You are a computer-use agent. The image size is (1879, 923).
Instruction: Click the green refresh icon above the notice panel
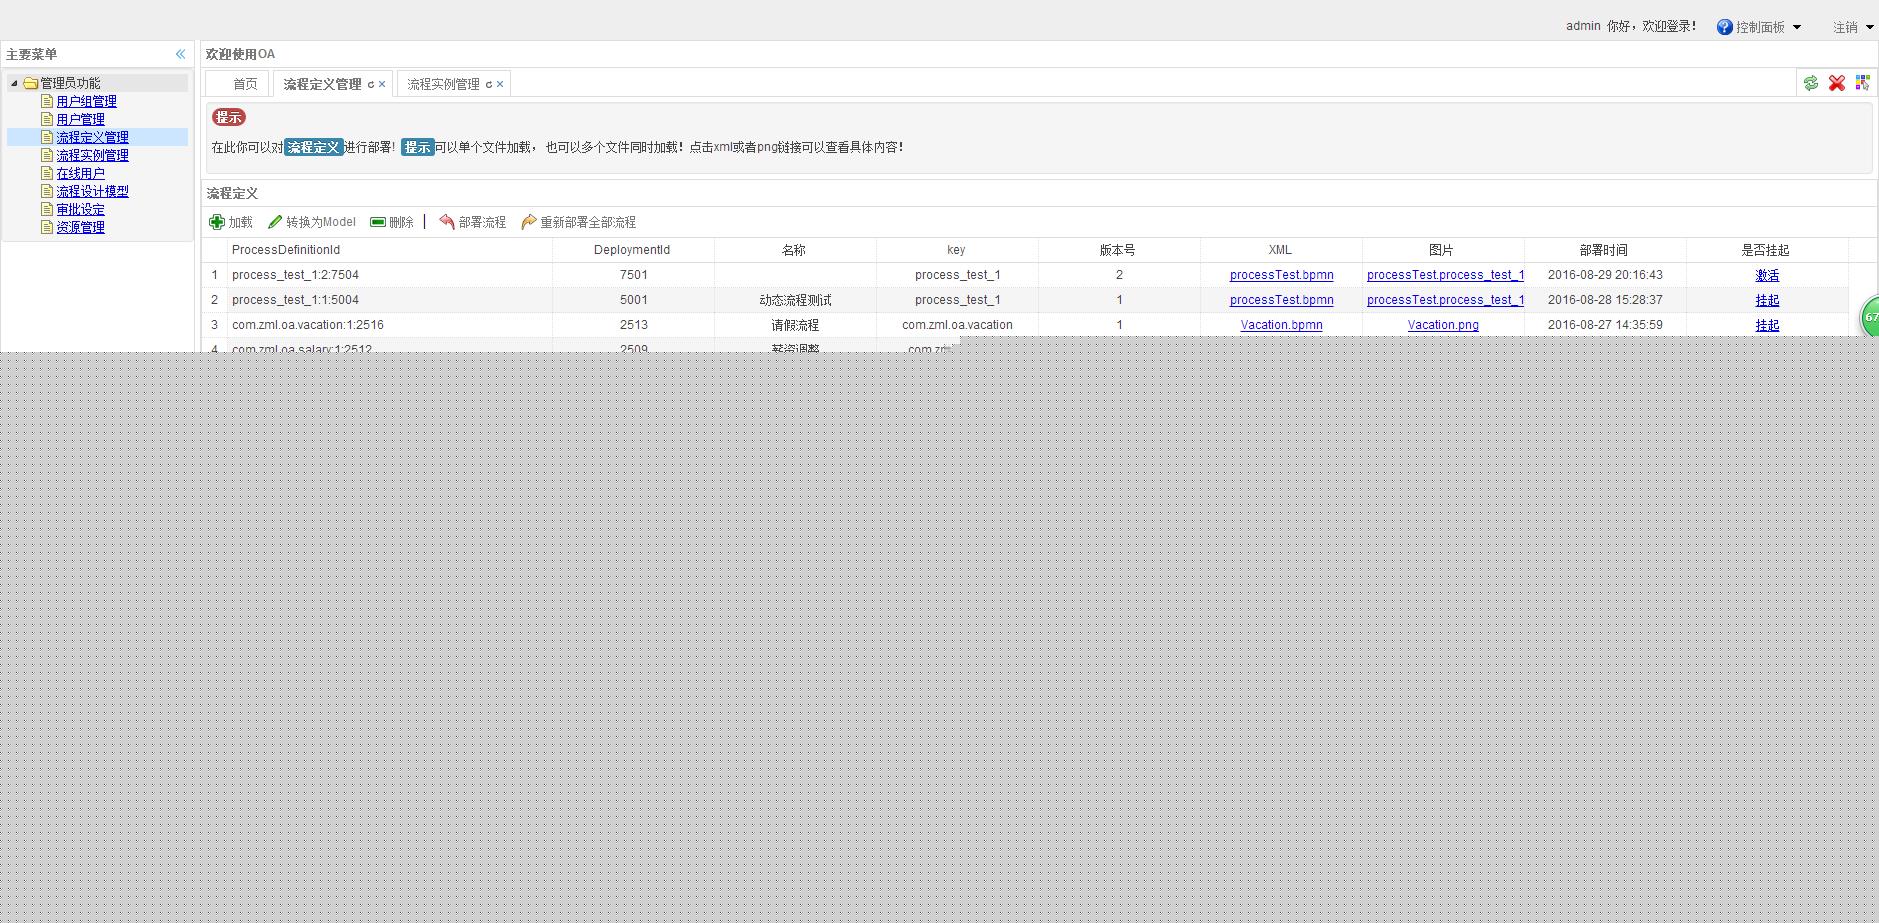click(1811, 84)
